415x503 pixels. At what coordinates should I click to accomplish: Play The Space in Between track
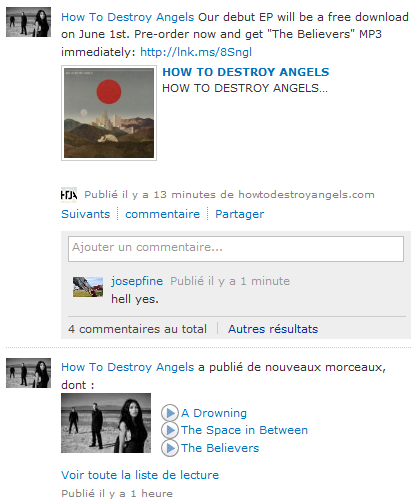170,430
